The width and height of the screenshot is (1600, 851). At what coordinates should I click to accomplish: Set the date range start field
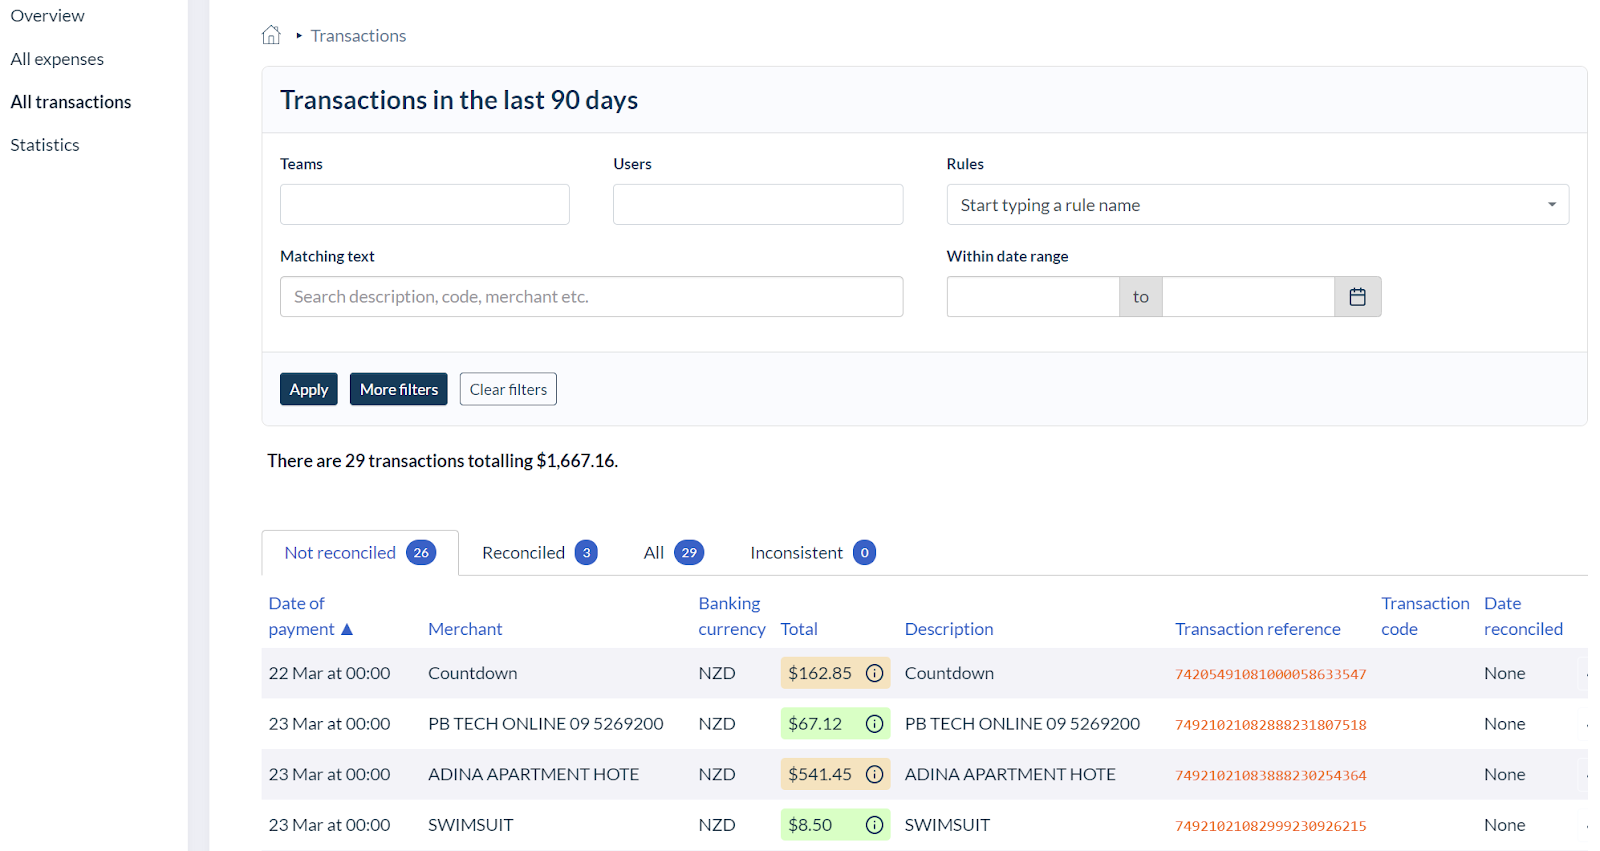(x=1033, y=297)
